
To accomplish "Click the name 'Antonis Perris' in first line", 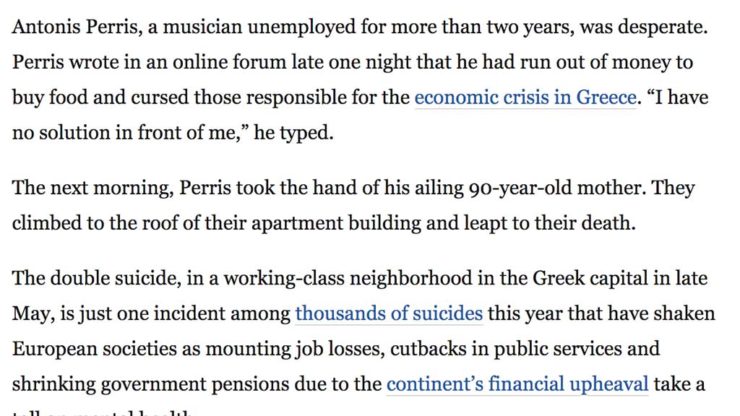I will point(75,27).
